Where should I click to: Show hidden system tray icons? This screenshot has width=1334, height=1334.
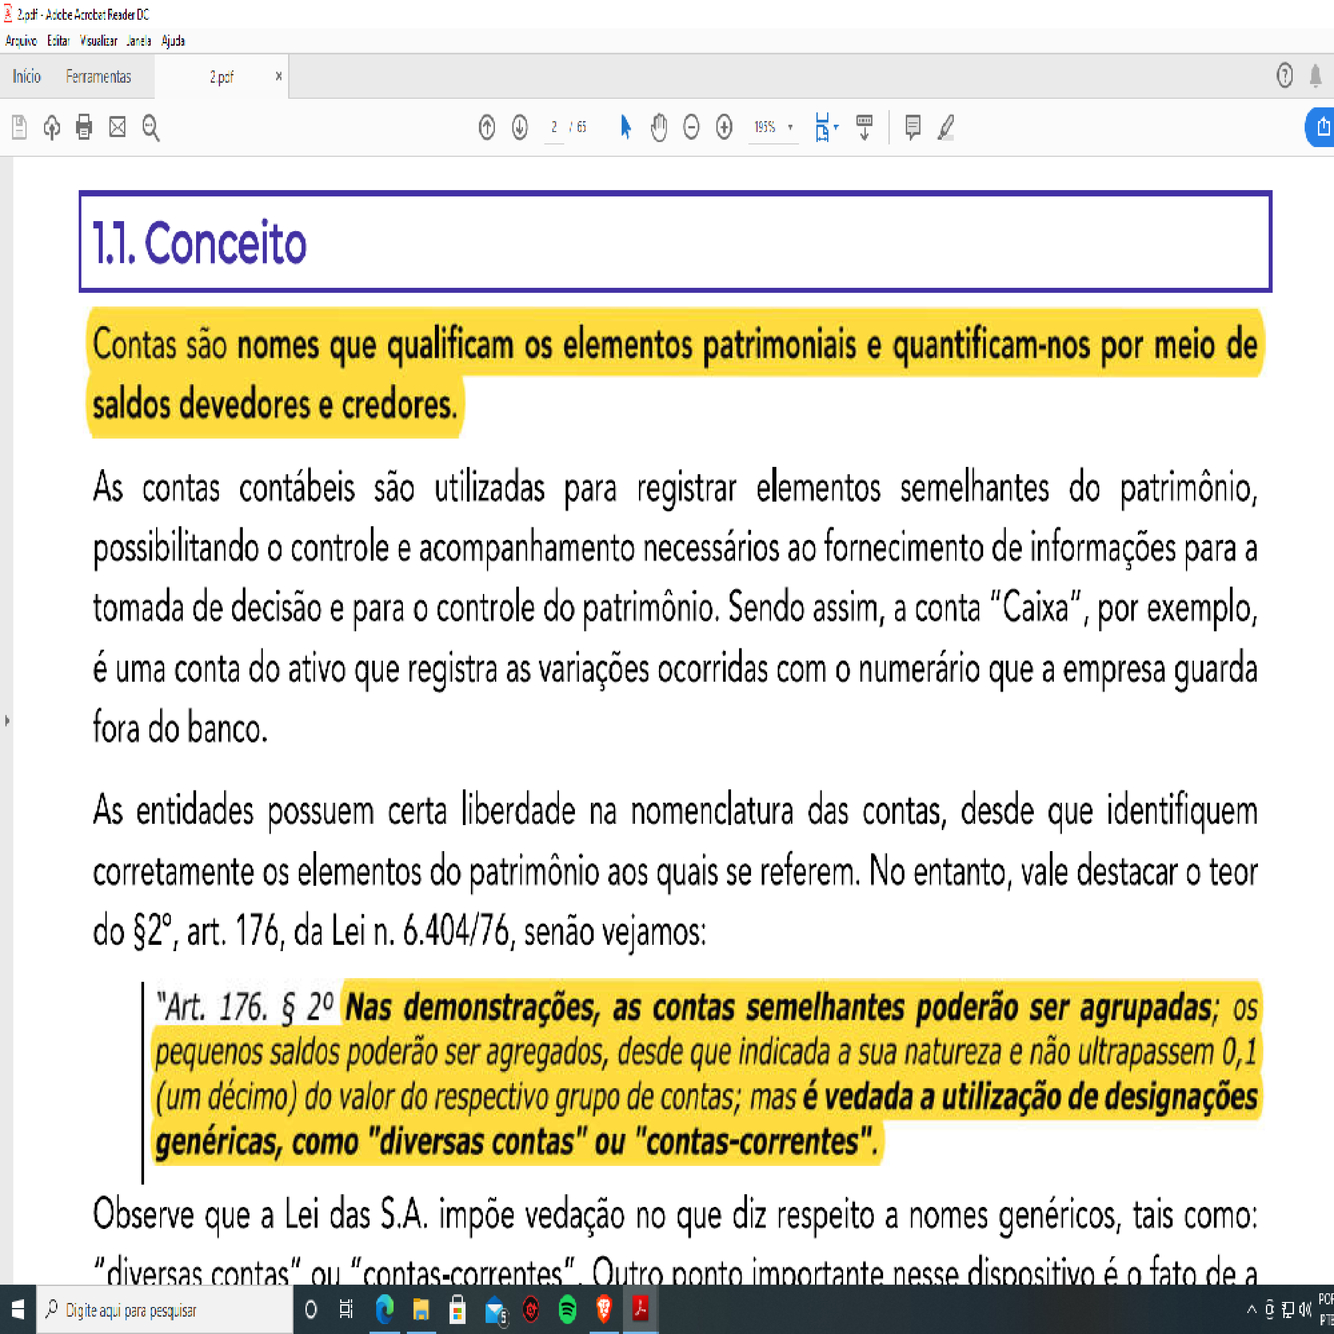(x=1251, y=1310)
